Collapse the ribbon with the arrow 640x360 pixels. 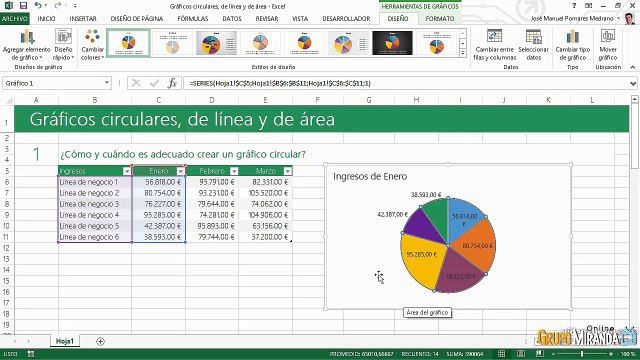(633, 67)
